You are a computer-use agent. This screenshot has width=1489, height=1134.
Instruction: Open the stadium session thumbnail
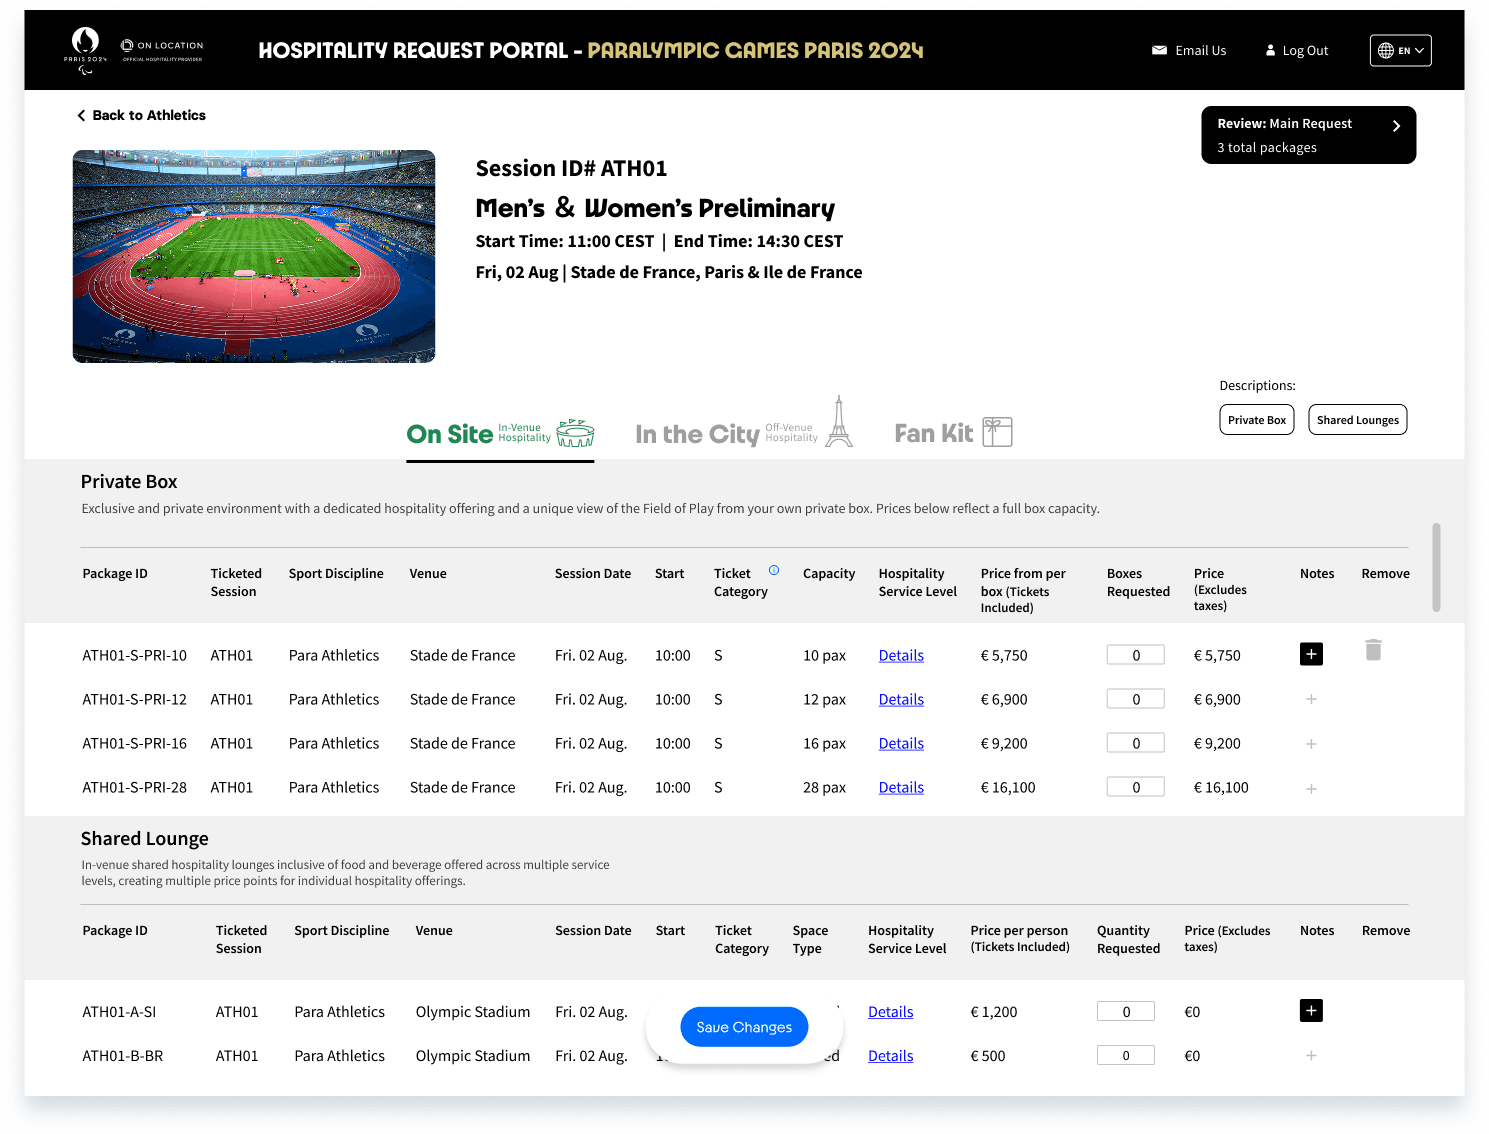click(x=254, y=256)
